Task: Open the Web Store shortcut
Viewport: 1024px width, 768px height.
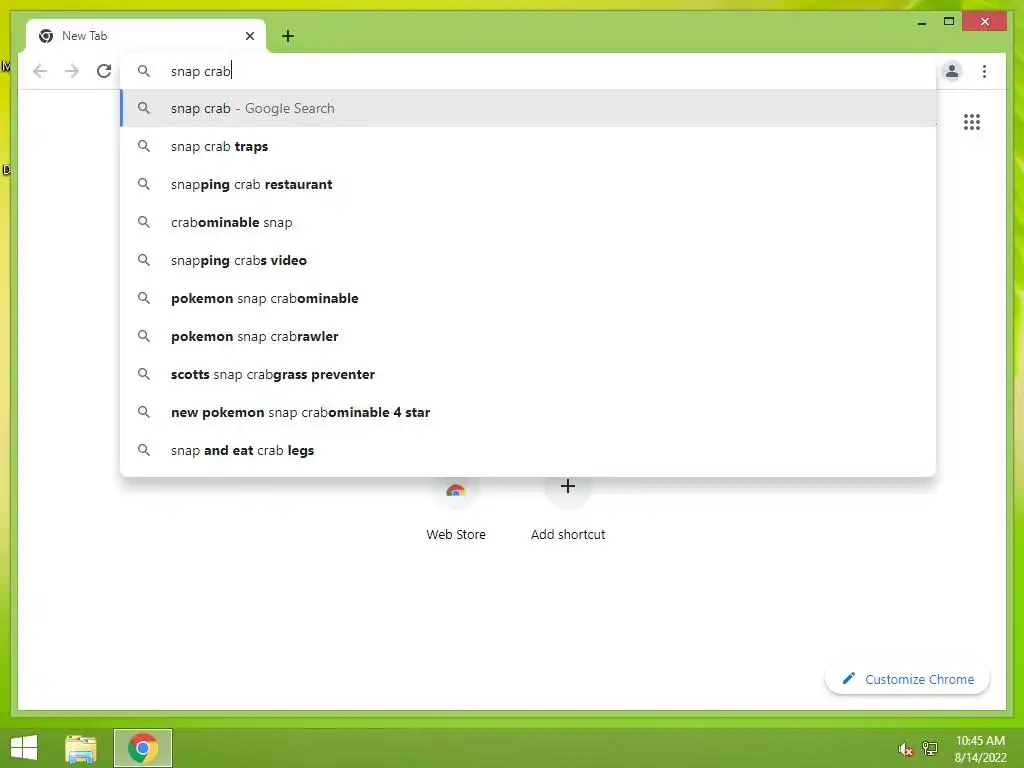Action: click(x=456, y=509)
